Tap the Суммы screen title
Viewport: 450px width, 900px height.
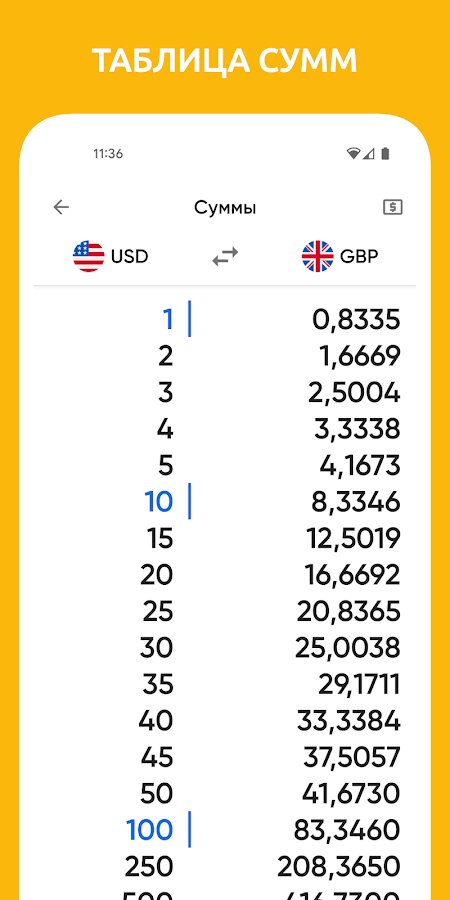[x=225, y=207]
